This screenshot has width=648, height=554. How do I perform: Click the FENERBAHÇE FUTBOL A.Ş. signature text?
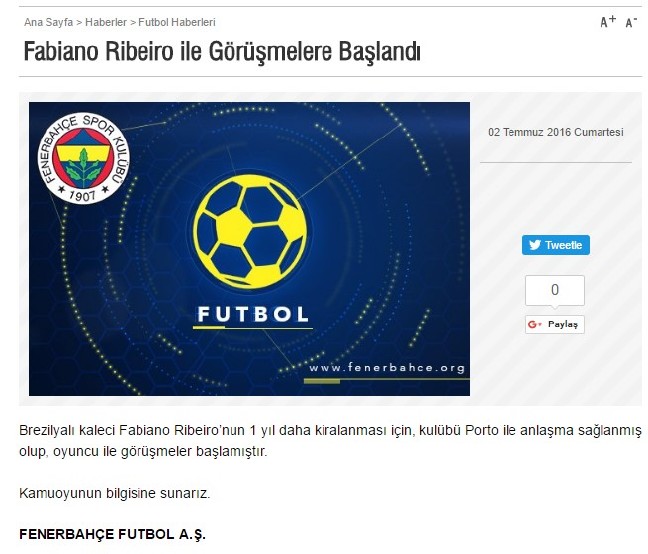point(112,534)
